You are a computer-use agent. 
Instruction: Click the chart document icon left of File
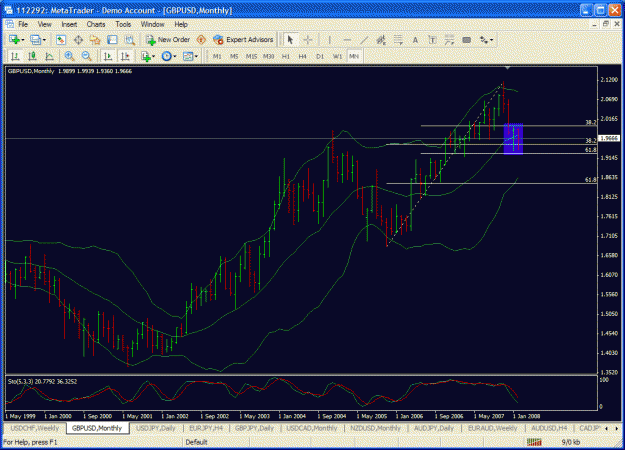point(9,24)
